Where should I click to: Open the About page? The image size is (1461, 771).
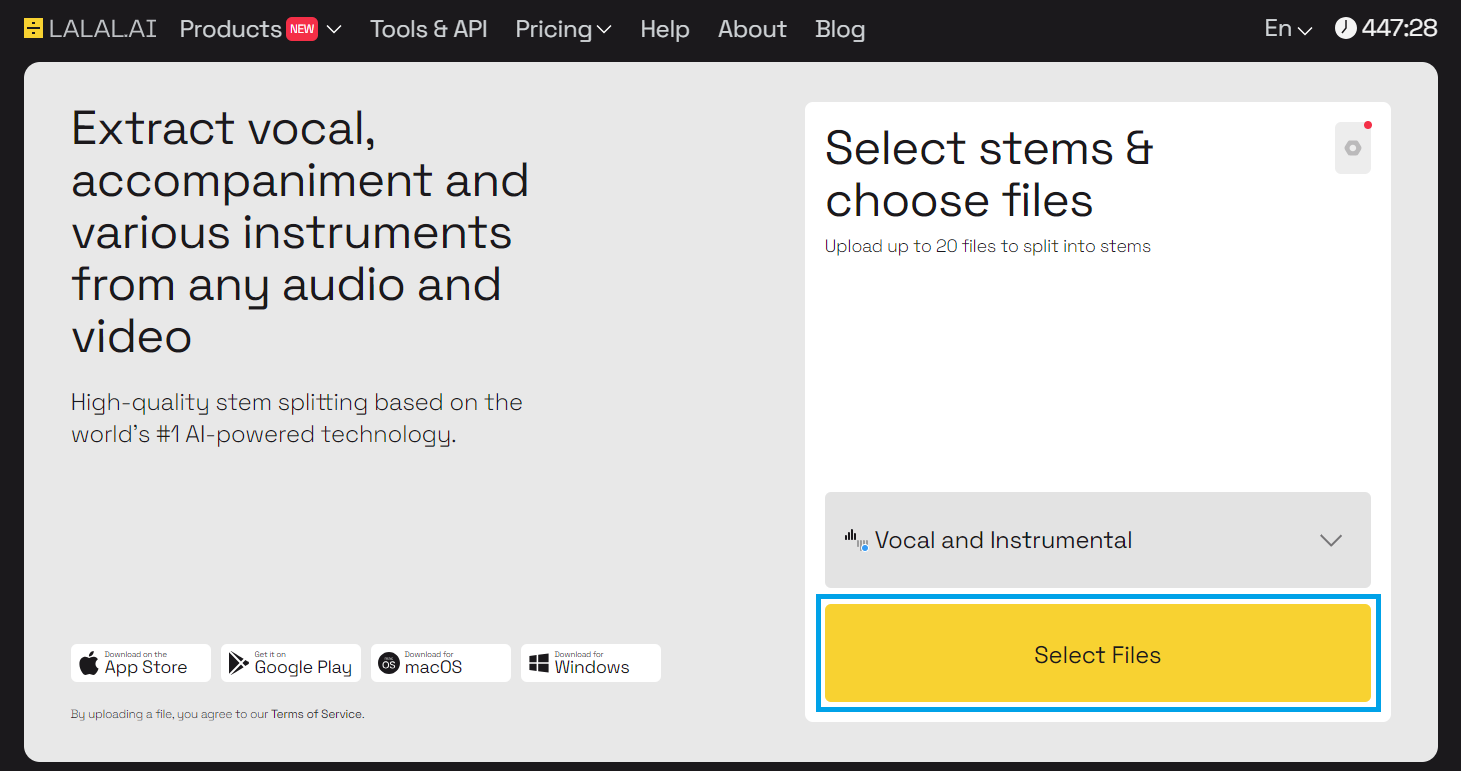pos(752,29)
